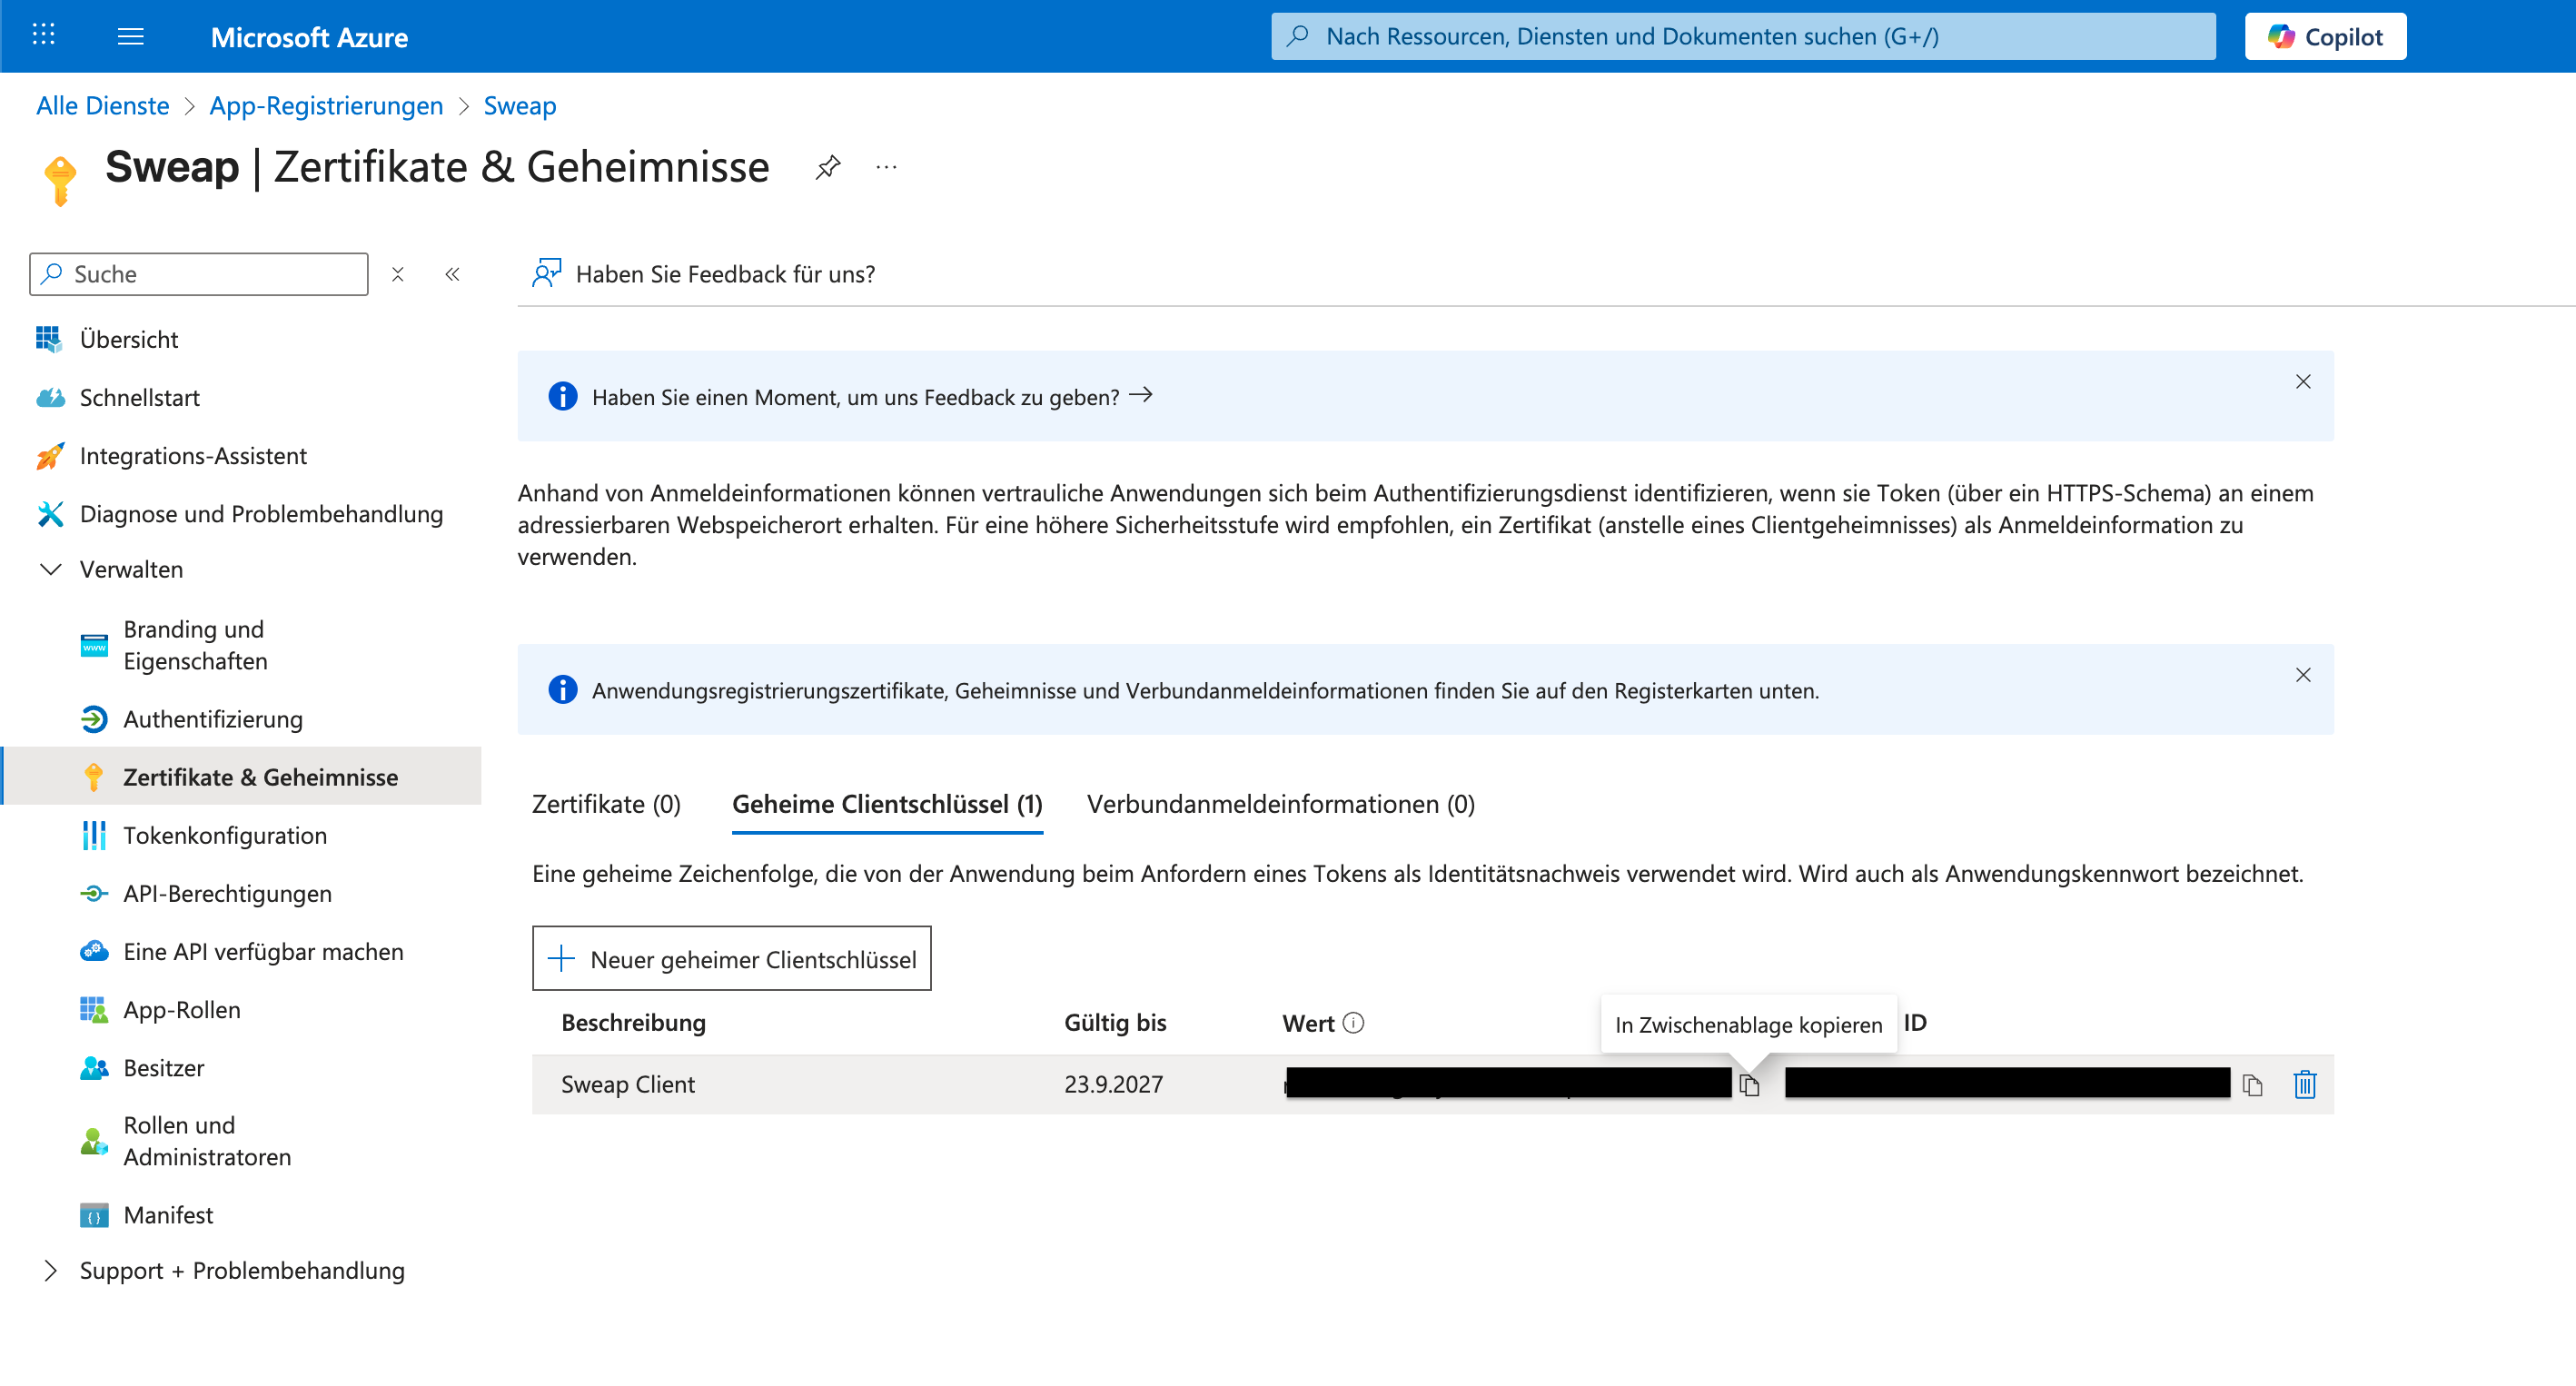The width and height of the screenshot is (2576, 1386).
Task: Open API-Berechtigungen in the sidebar
Action: (x=227, y=893)
